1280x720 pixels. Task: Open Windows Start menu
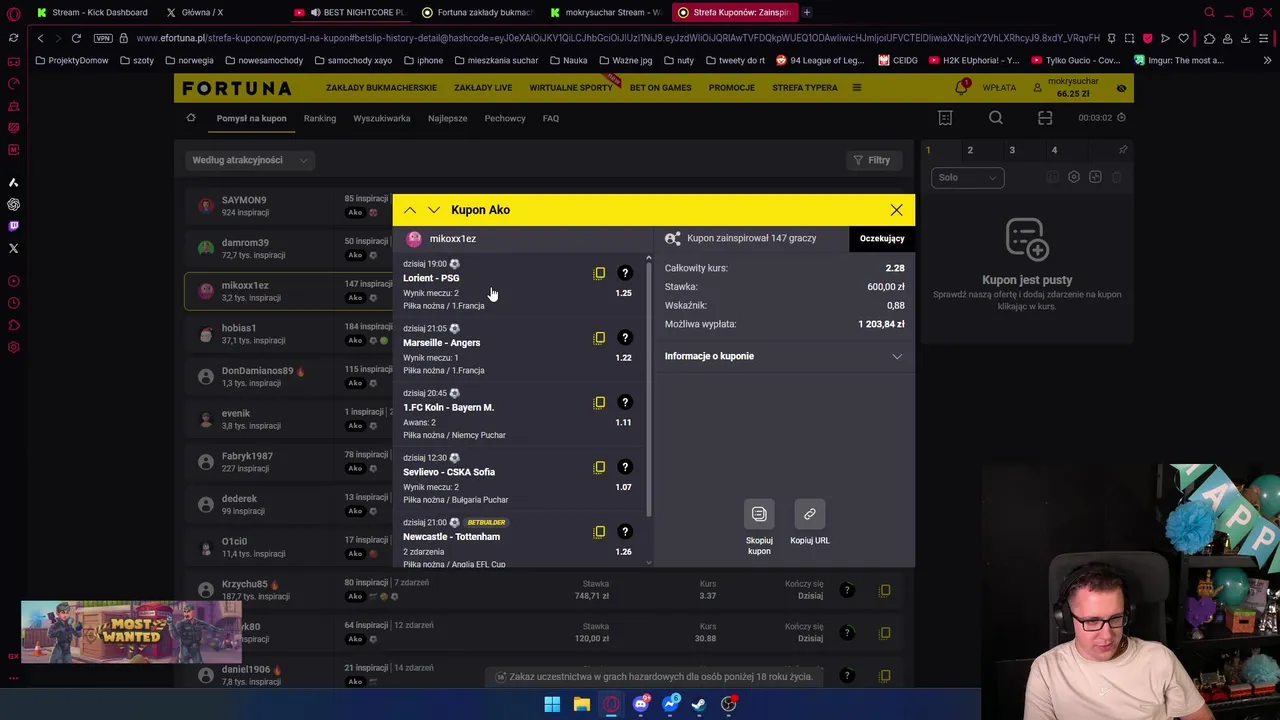point(552,704)
